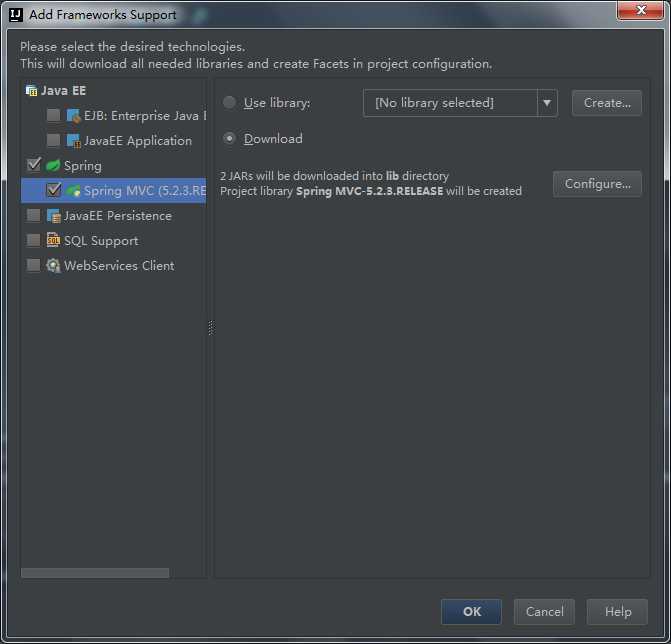Click the horizontal scrollbar under the tree
The width and height of the screenshot is (671, 644).
pyautogui.click(x=95, y=573)
